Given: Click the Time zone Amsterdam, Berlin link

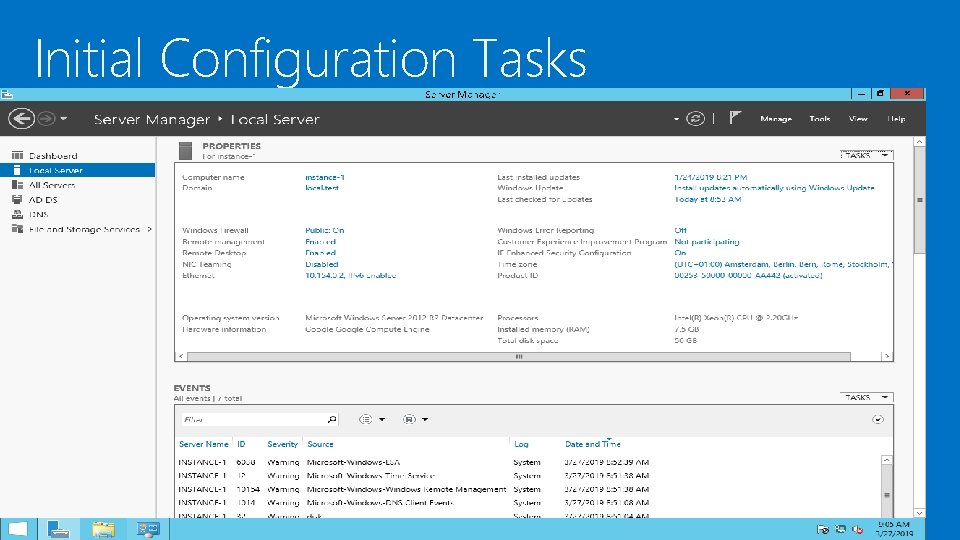Looking at the screenshot, I should click(x=782, y=264).
